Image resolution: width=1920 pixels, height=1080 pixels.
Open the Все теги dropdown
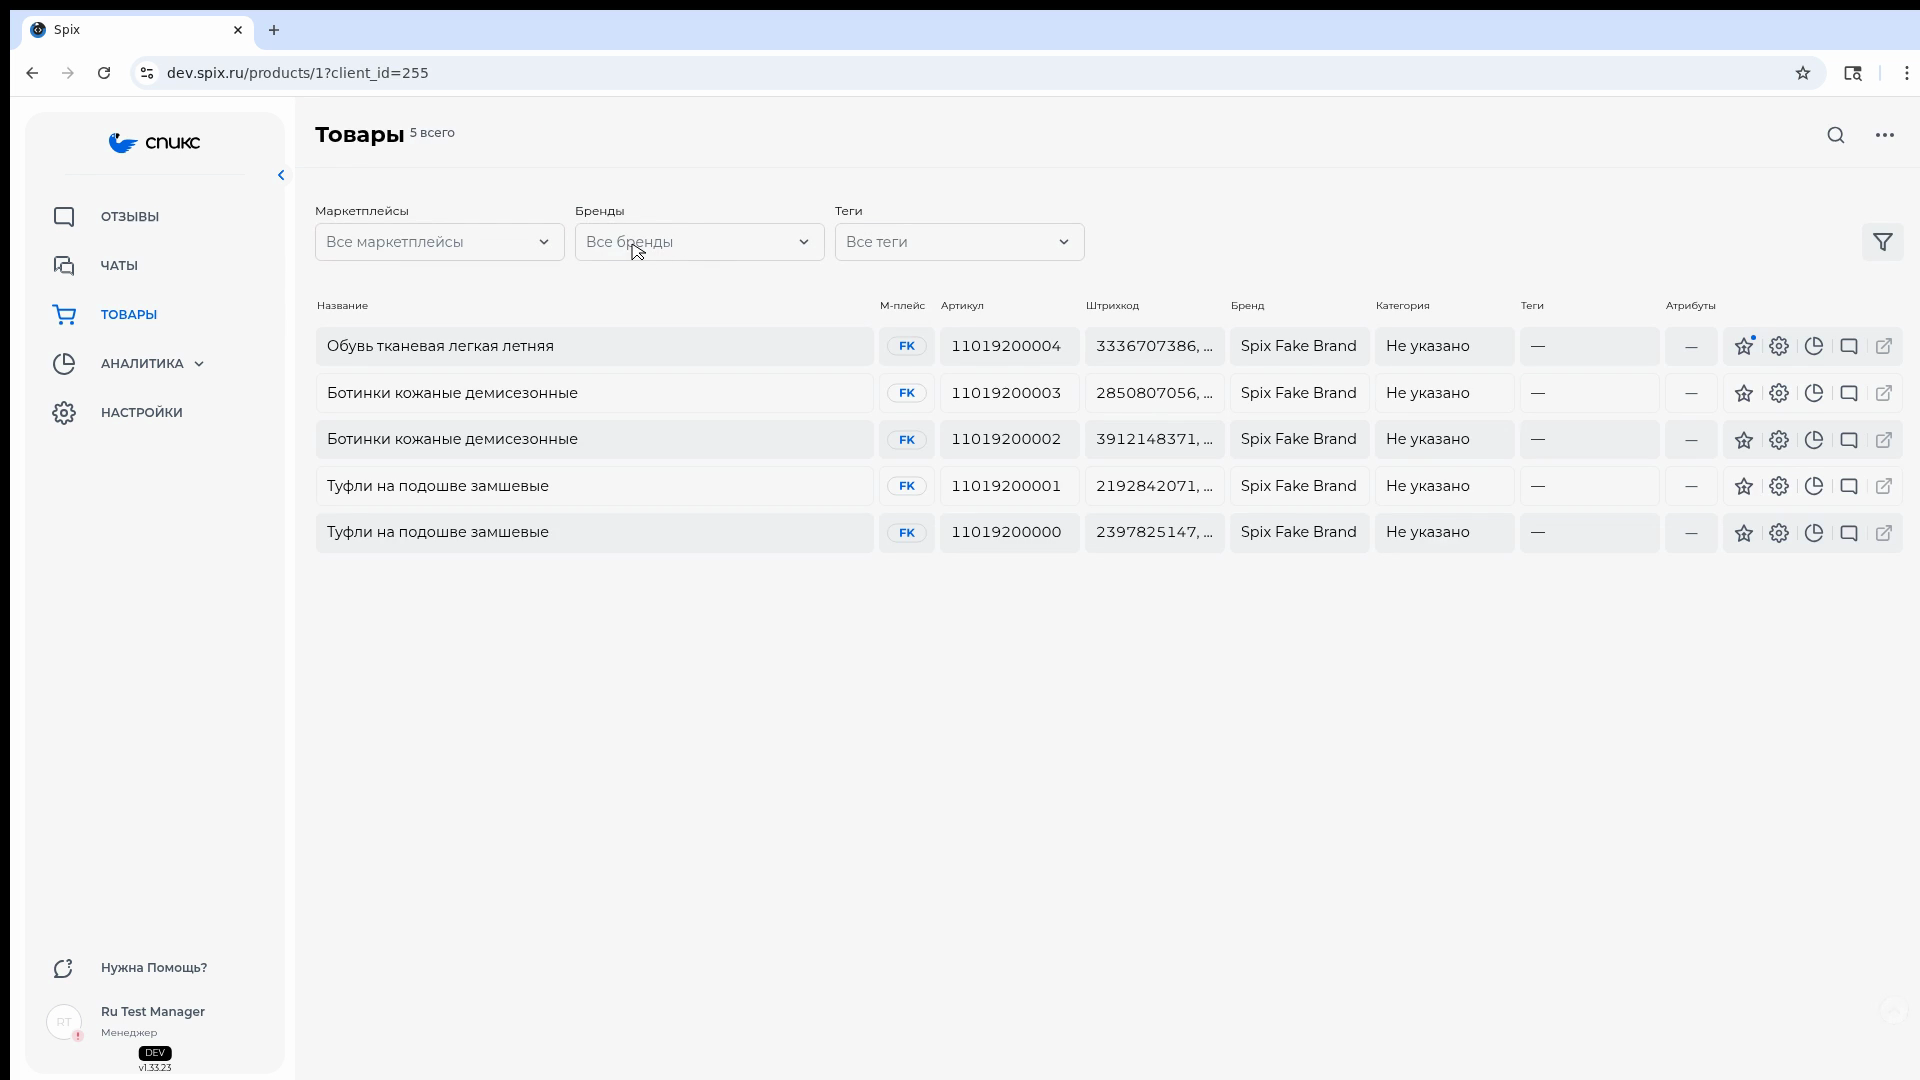[x=960, y=242]
